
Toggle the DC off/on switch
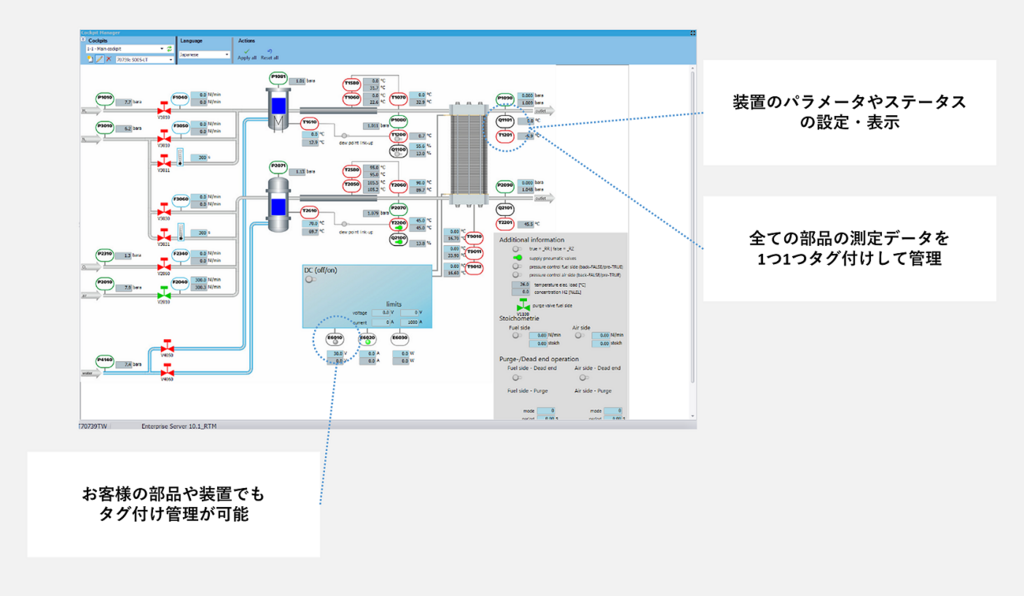coord(310,279)
